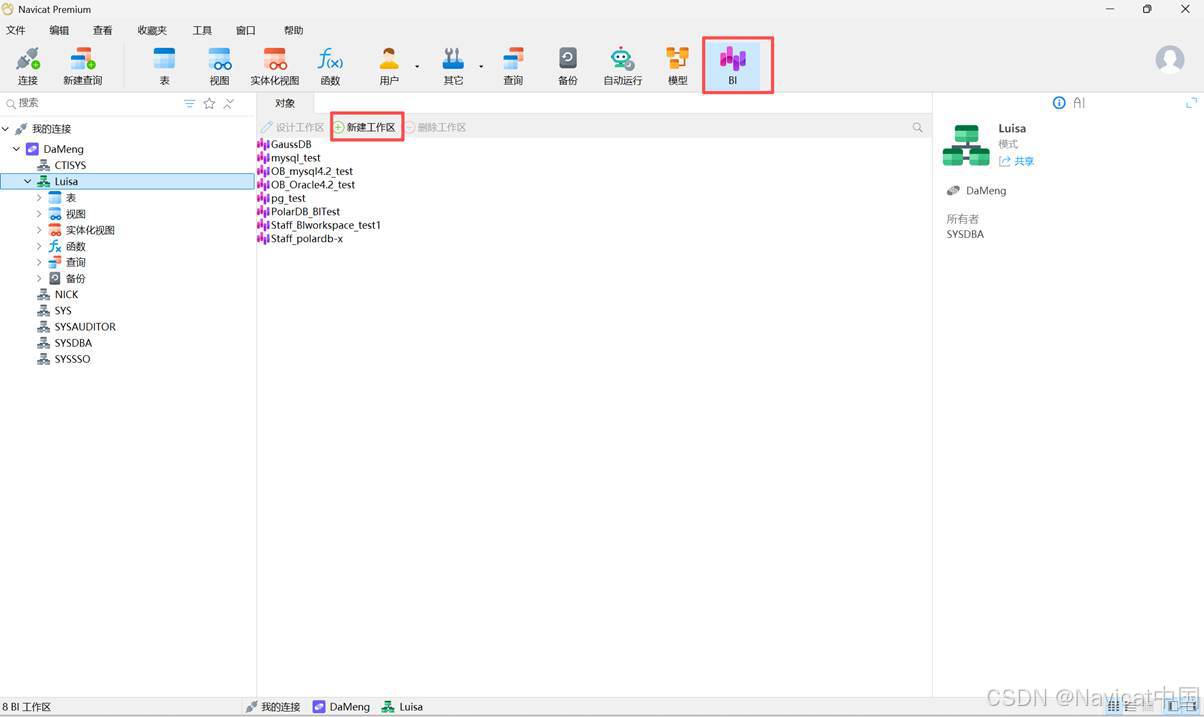Expand the 实体化视图 tree node
The image size is (1204, 717).
coord(39,230)
